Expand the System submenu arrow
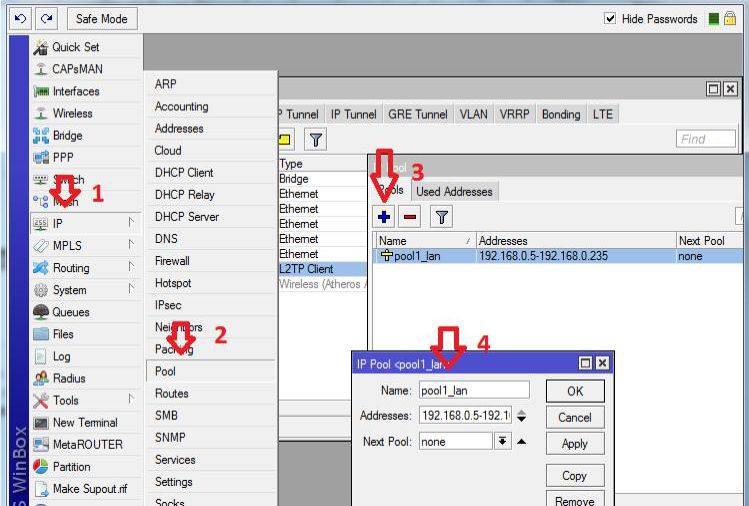The width and height of the screenshot is (749, 506). click(131, 288)
